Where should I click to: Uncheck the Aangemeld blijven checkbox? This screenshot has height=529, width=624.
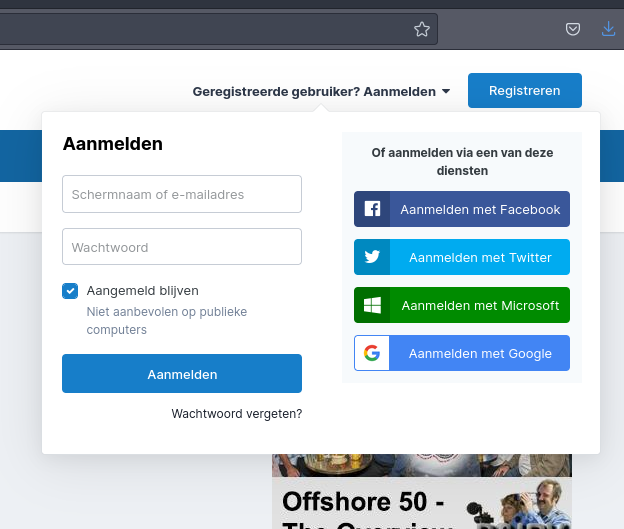(70, 291)
